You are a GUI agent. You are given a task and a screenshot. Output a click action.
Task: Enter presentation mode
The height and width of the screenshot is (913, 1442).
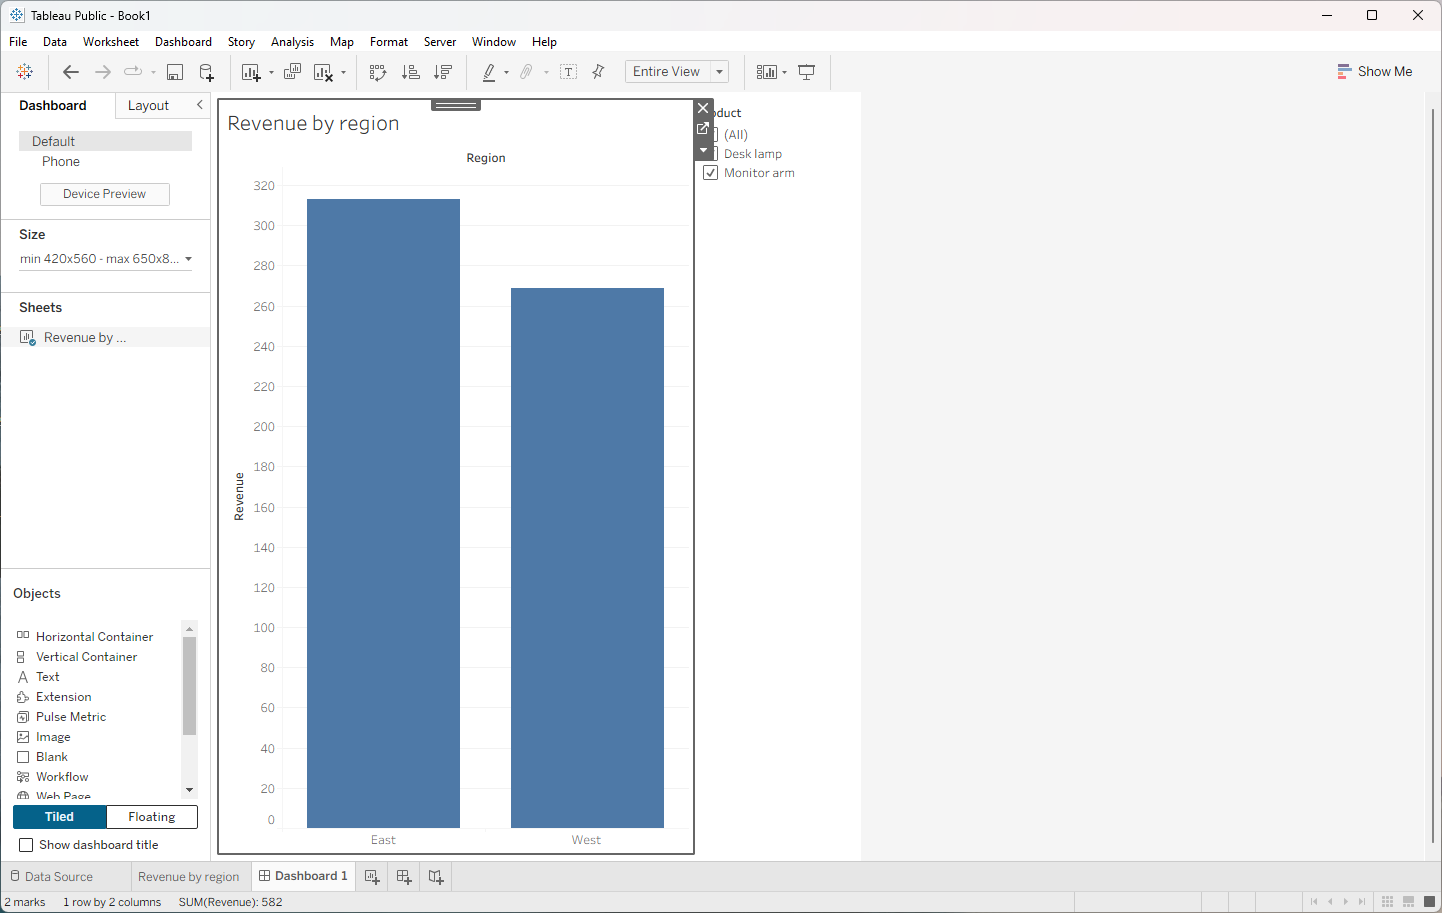coord(807,72)
